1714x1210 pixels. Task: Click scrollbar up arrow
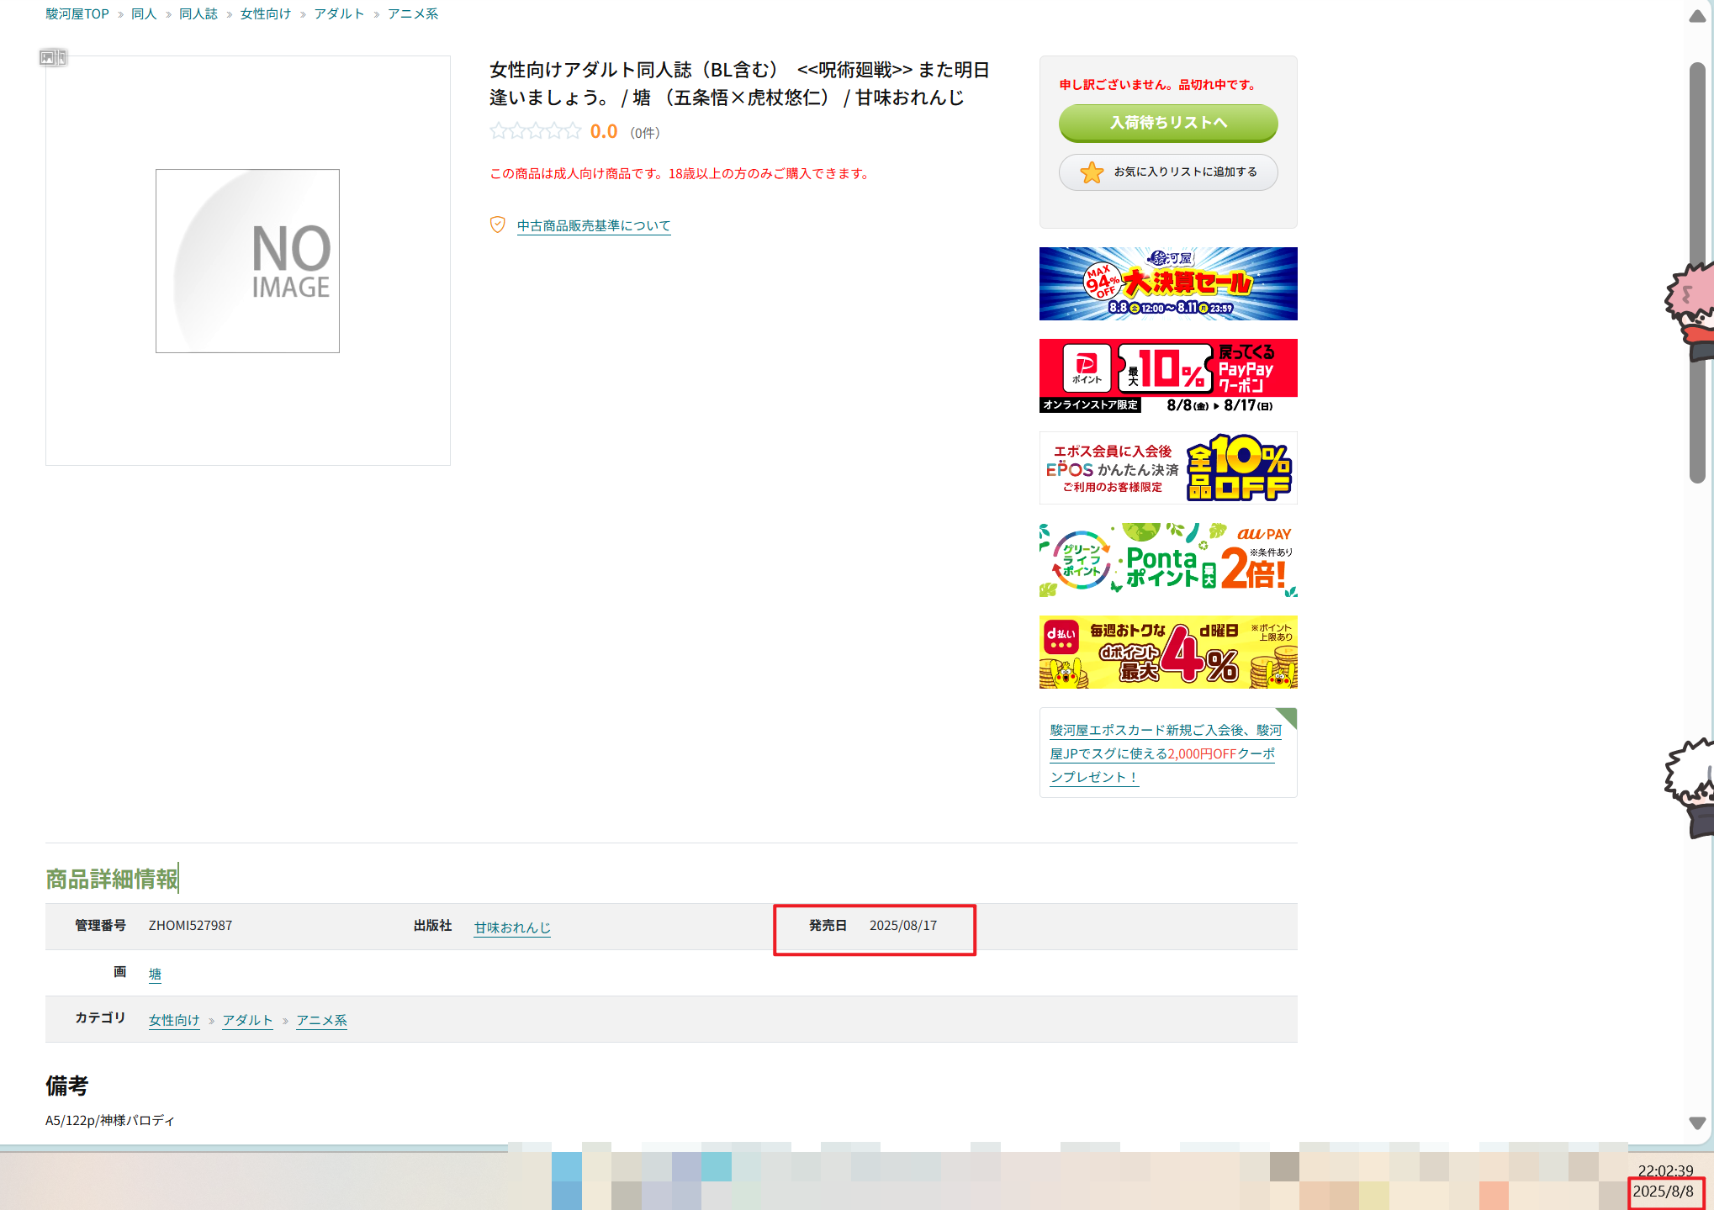click(1697, 16)
